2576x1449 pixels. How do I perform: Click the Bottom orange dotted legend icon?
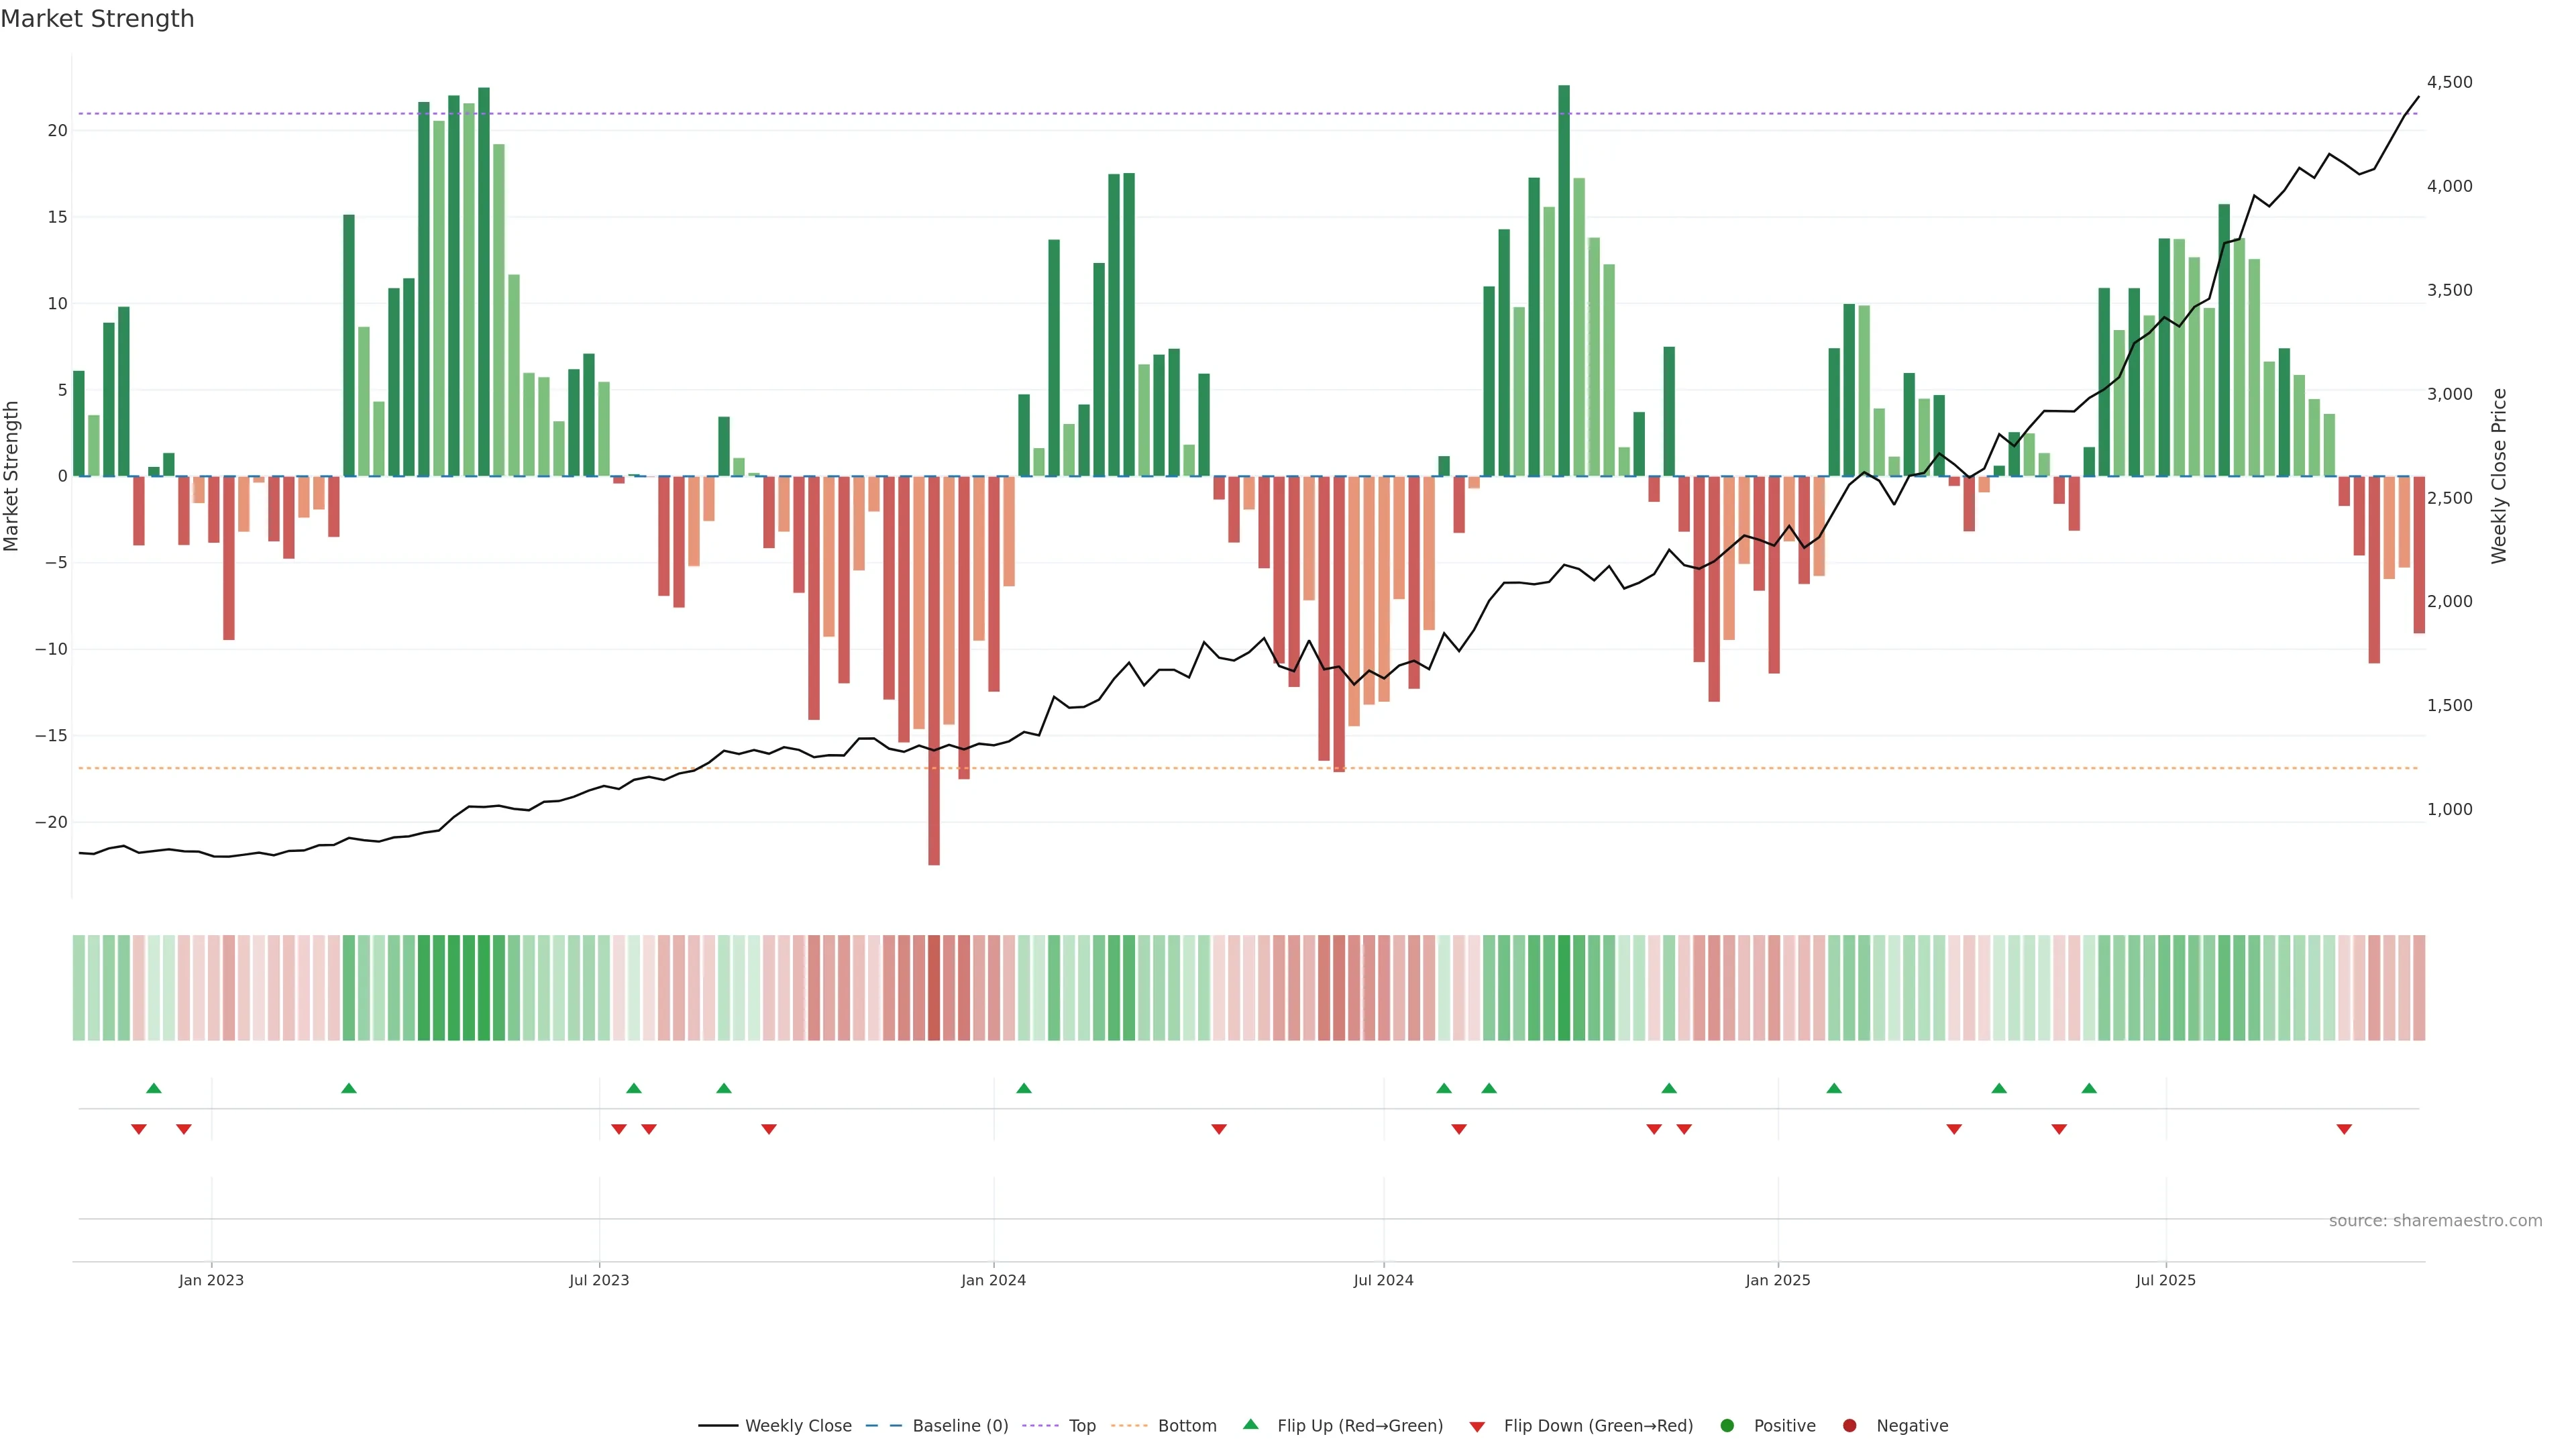pos(1129,1426)
